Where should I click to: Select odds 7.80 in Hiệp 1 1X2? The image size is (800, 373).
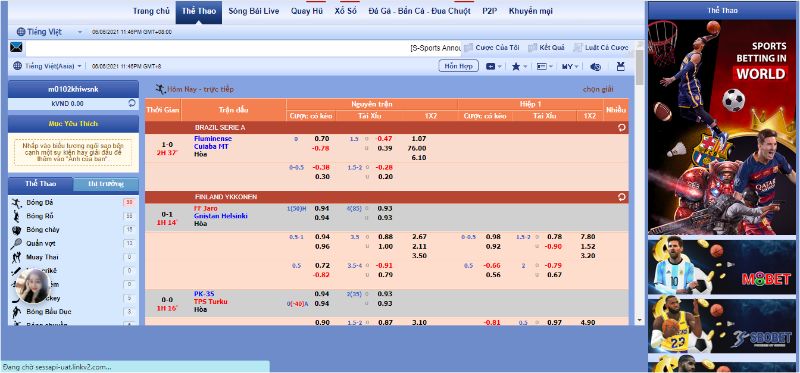point(588,237)
